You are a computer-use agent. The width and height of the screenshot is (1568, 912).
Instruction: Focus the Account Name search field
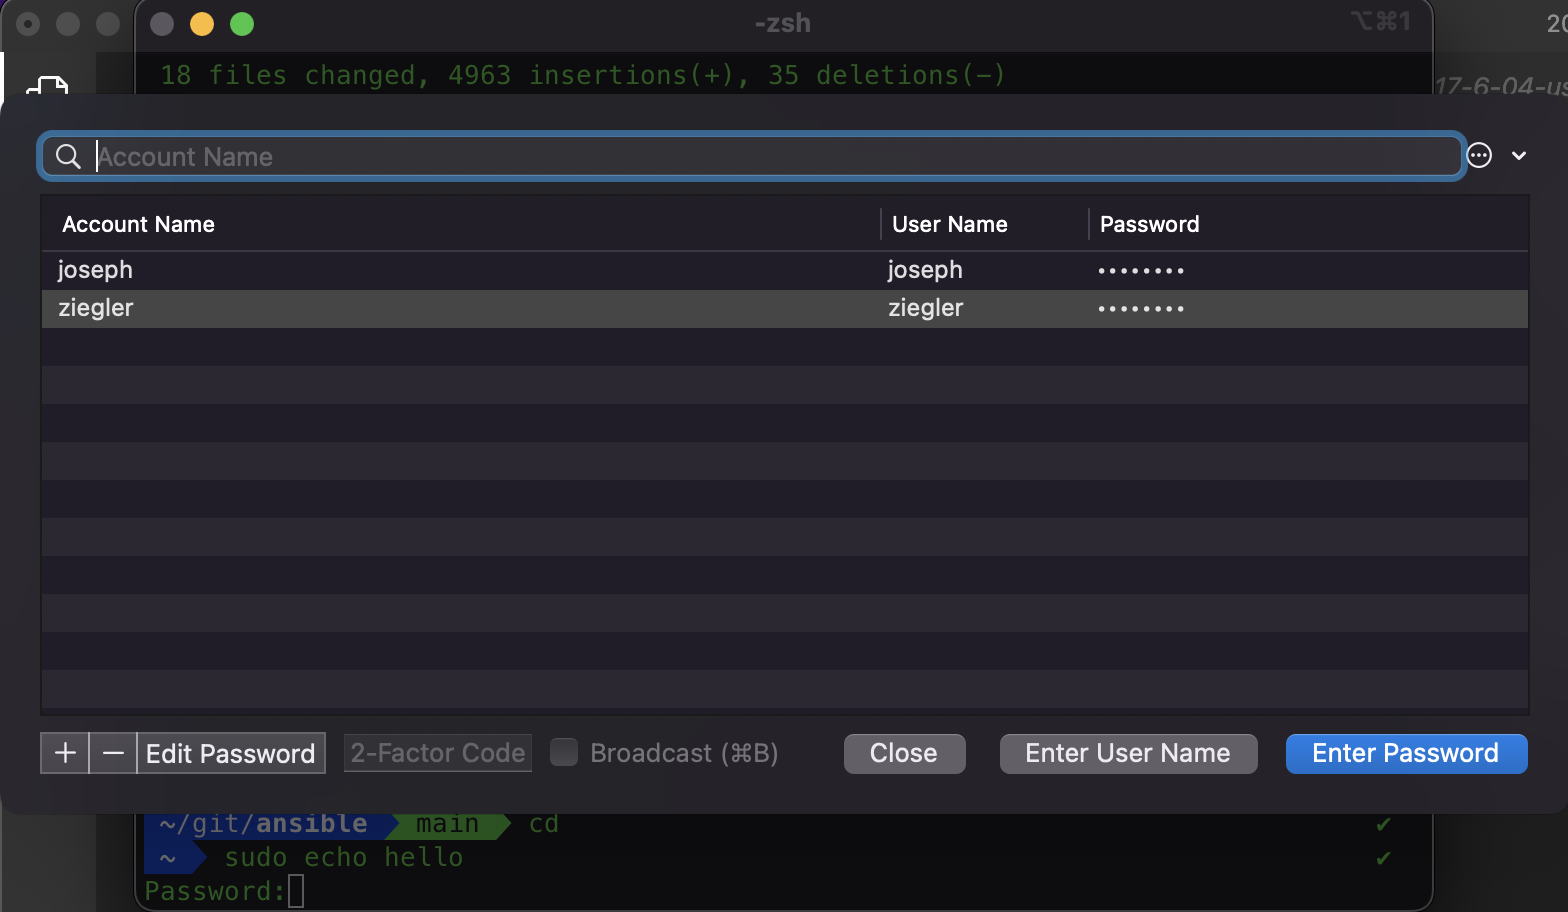[751, 156]
